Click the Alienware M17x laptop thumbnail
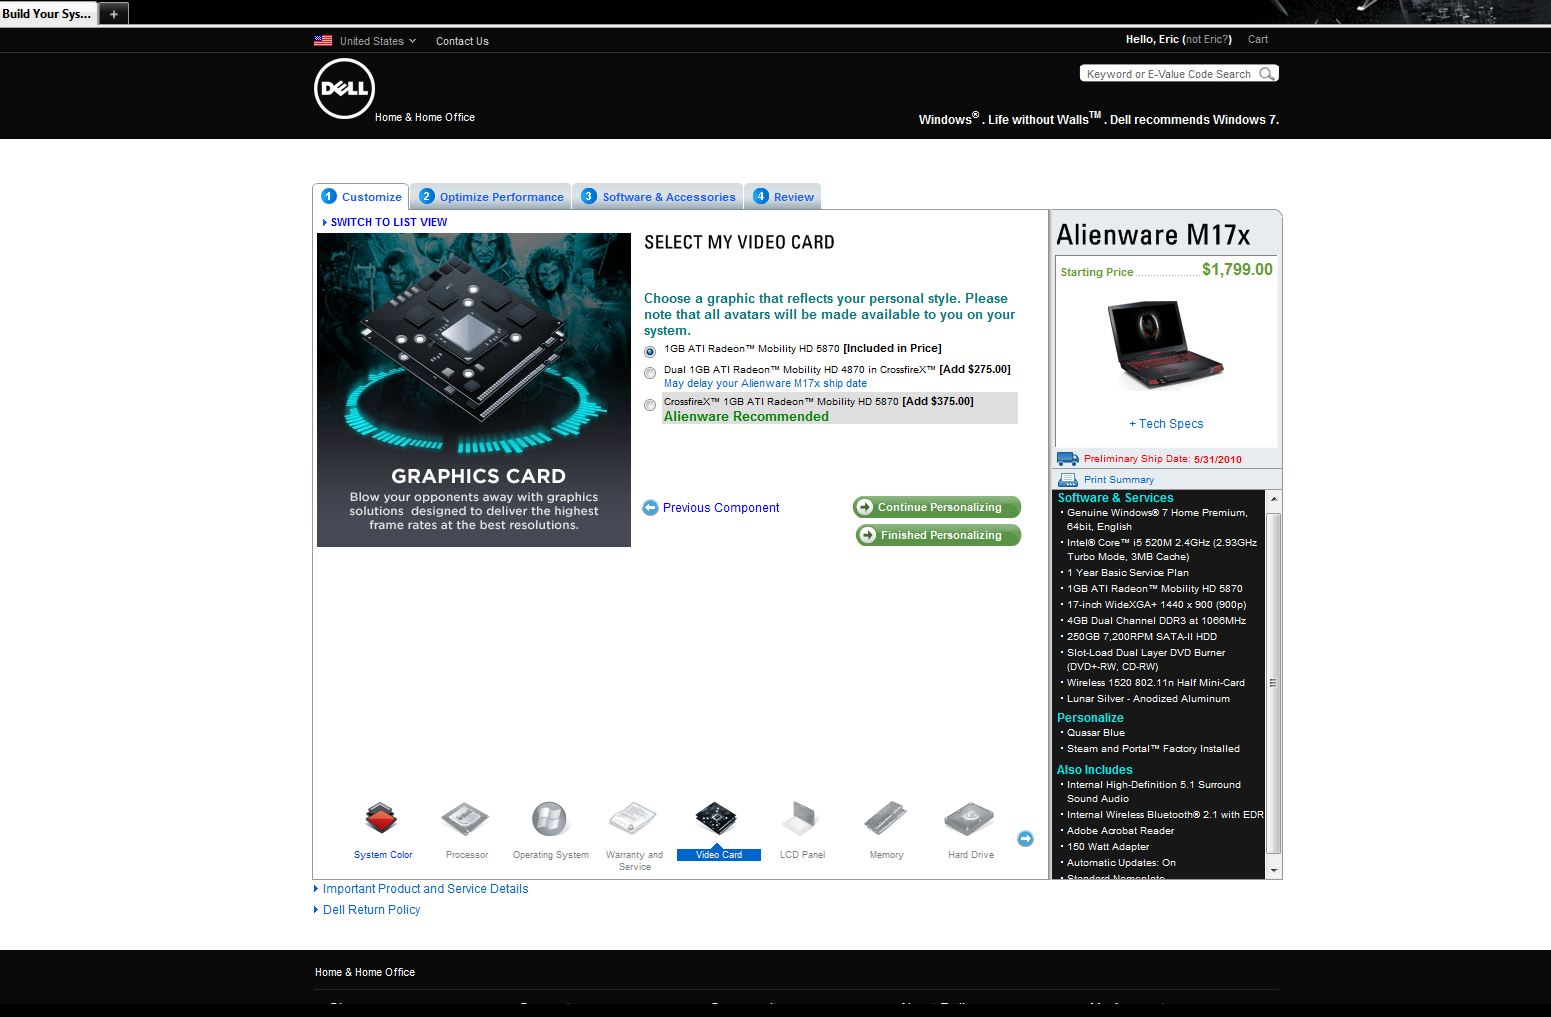1551x1017 pixels. coord(1164,345)
